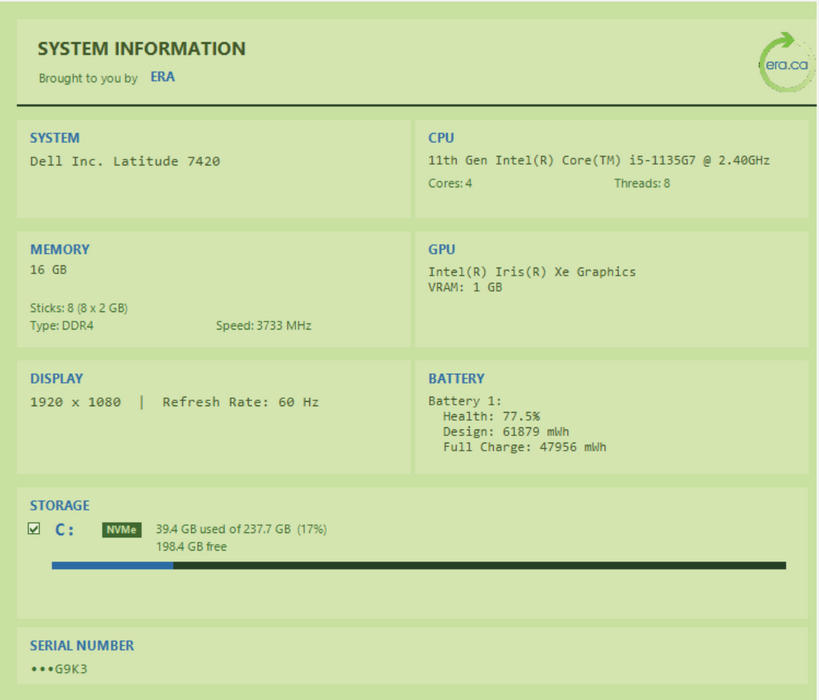Click the 'Type: DDR4' text
The height and width of the screenshot is (700, 819).
click(x=62, y=325)
